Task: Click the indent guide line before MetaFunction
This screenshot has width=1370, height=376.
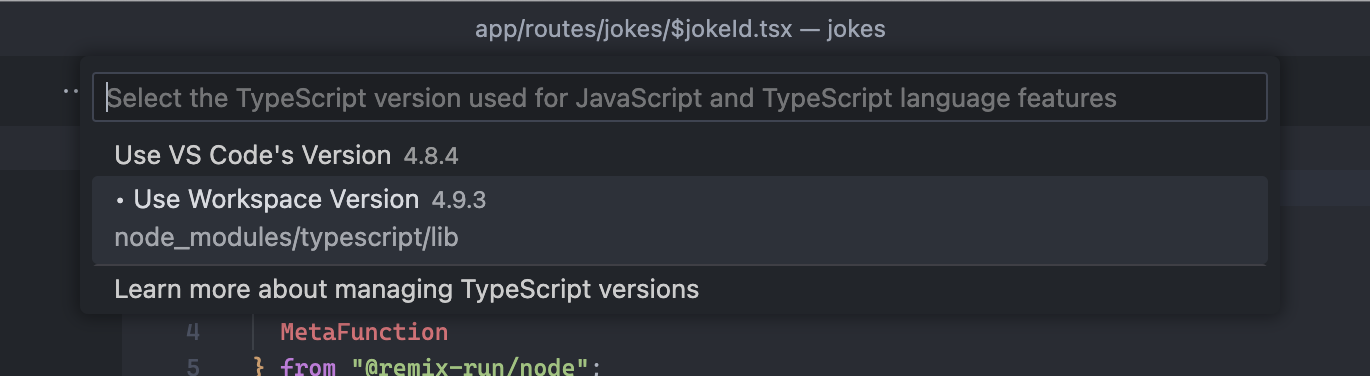Action: [257, 331]
